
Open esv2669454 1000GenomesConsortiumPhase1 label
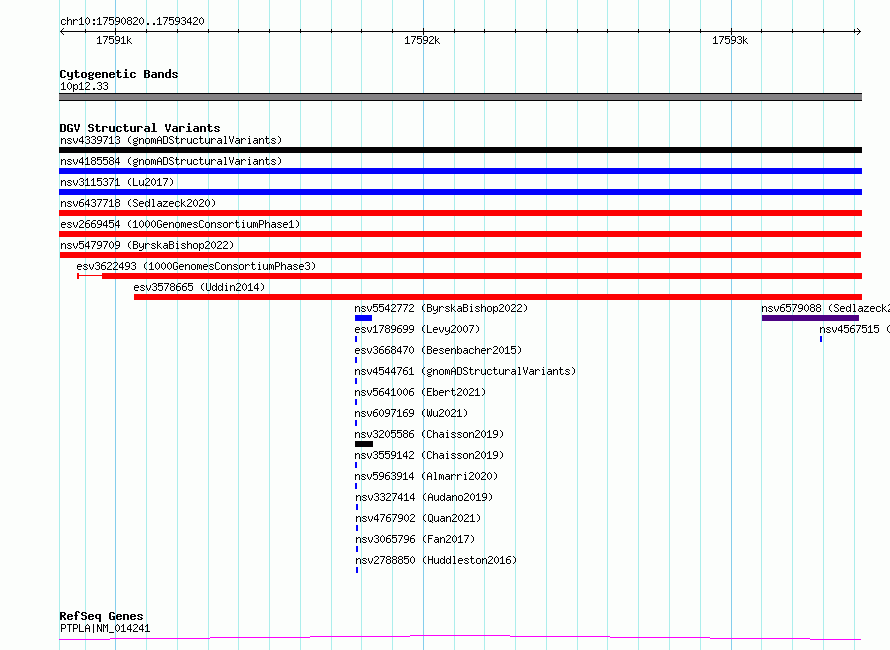(x=180, y=224)
